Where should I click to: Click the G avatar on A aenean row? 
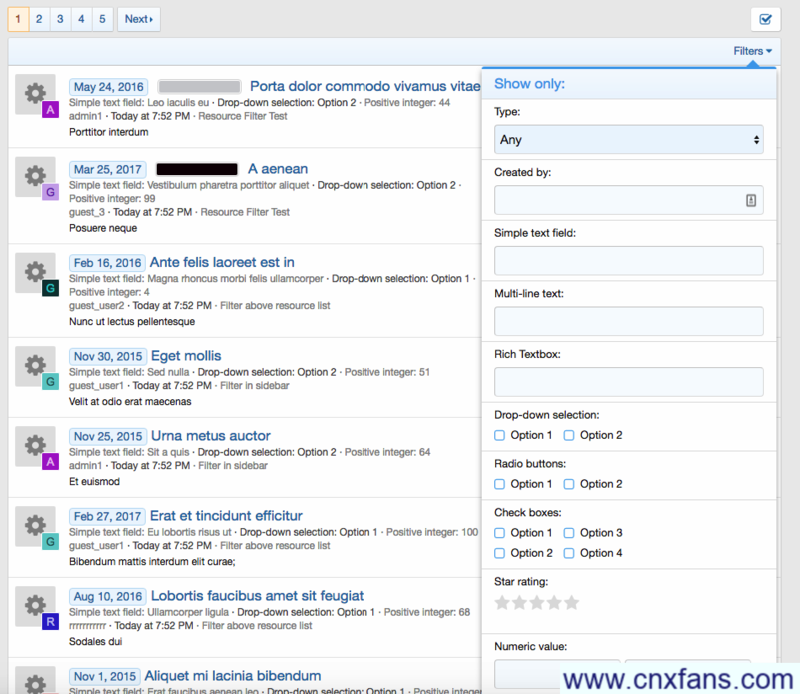pyautogui.click(x=50, y=192)
